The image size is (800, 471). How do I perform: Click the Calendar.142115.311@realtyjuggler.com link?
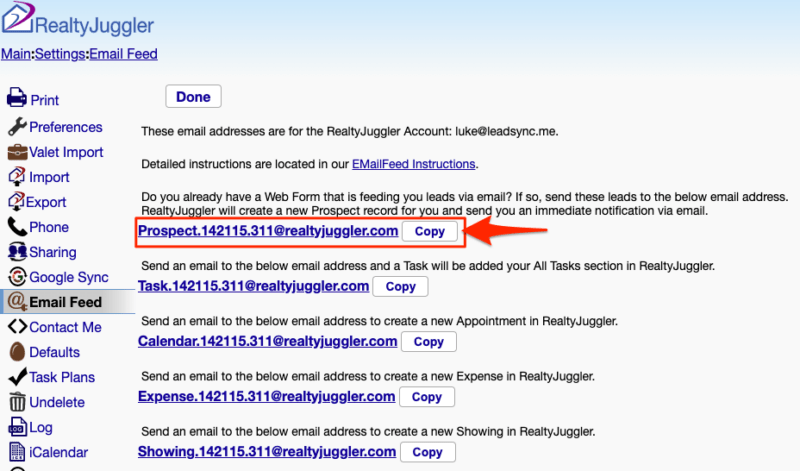(x=267, y=341)
